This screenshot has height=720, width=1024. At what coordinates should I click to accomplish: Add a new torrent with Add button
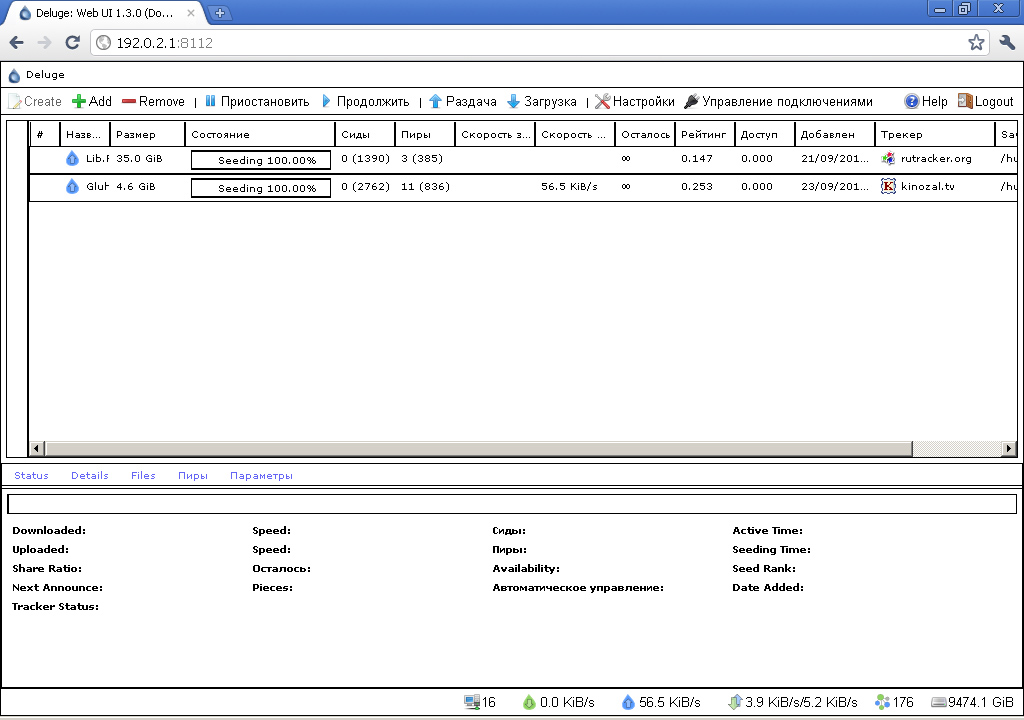pos(92,101)
